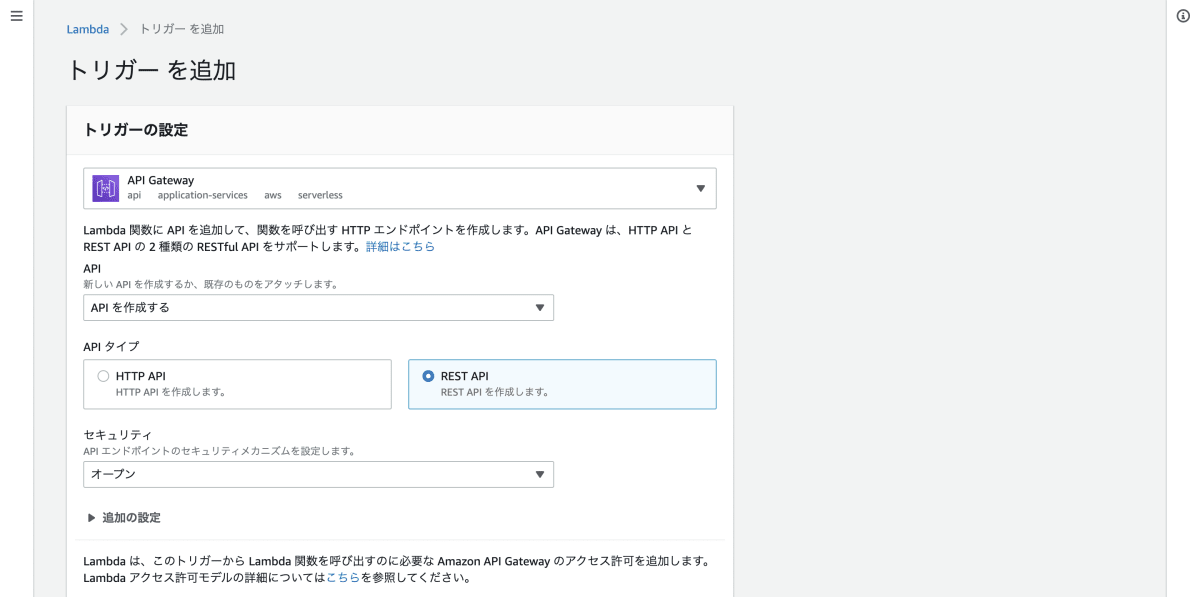1200x597 pixels.
Task: Open the 'API を作成する' dropdown
Action: 318,308
